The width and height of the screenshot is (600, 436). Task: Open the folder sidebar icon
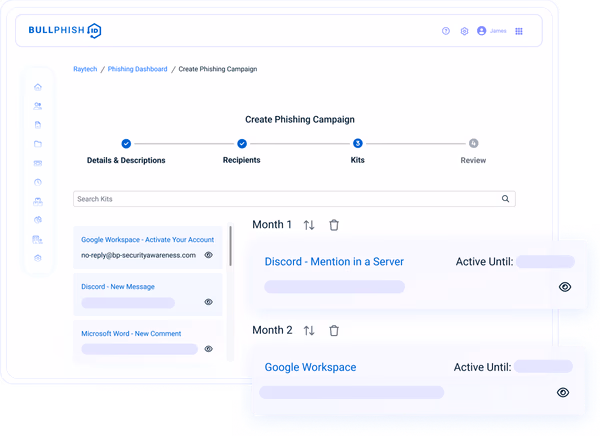(x=38, y=144)
